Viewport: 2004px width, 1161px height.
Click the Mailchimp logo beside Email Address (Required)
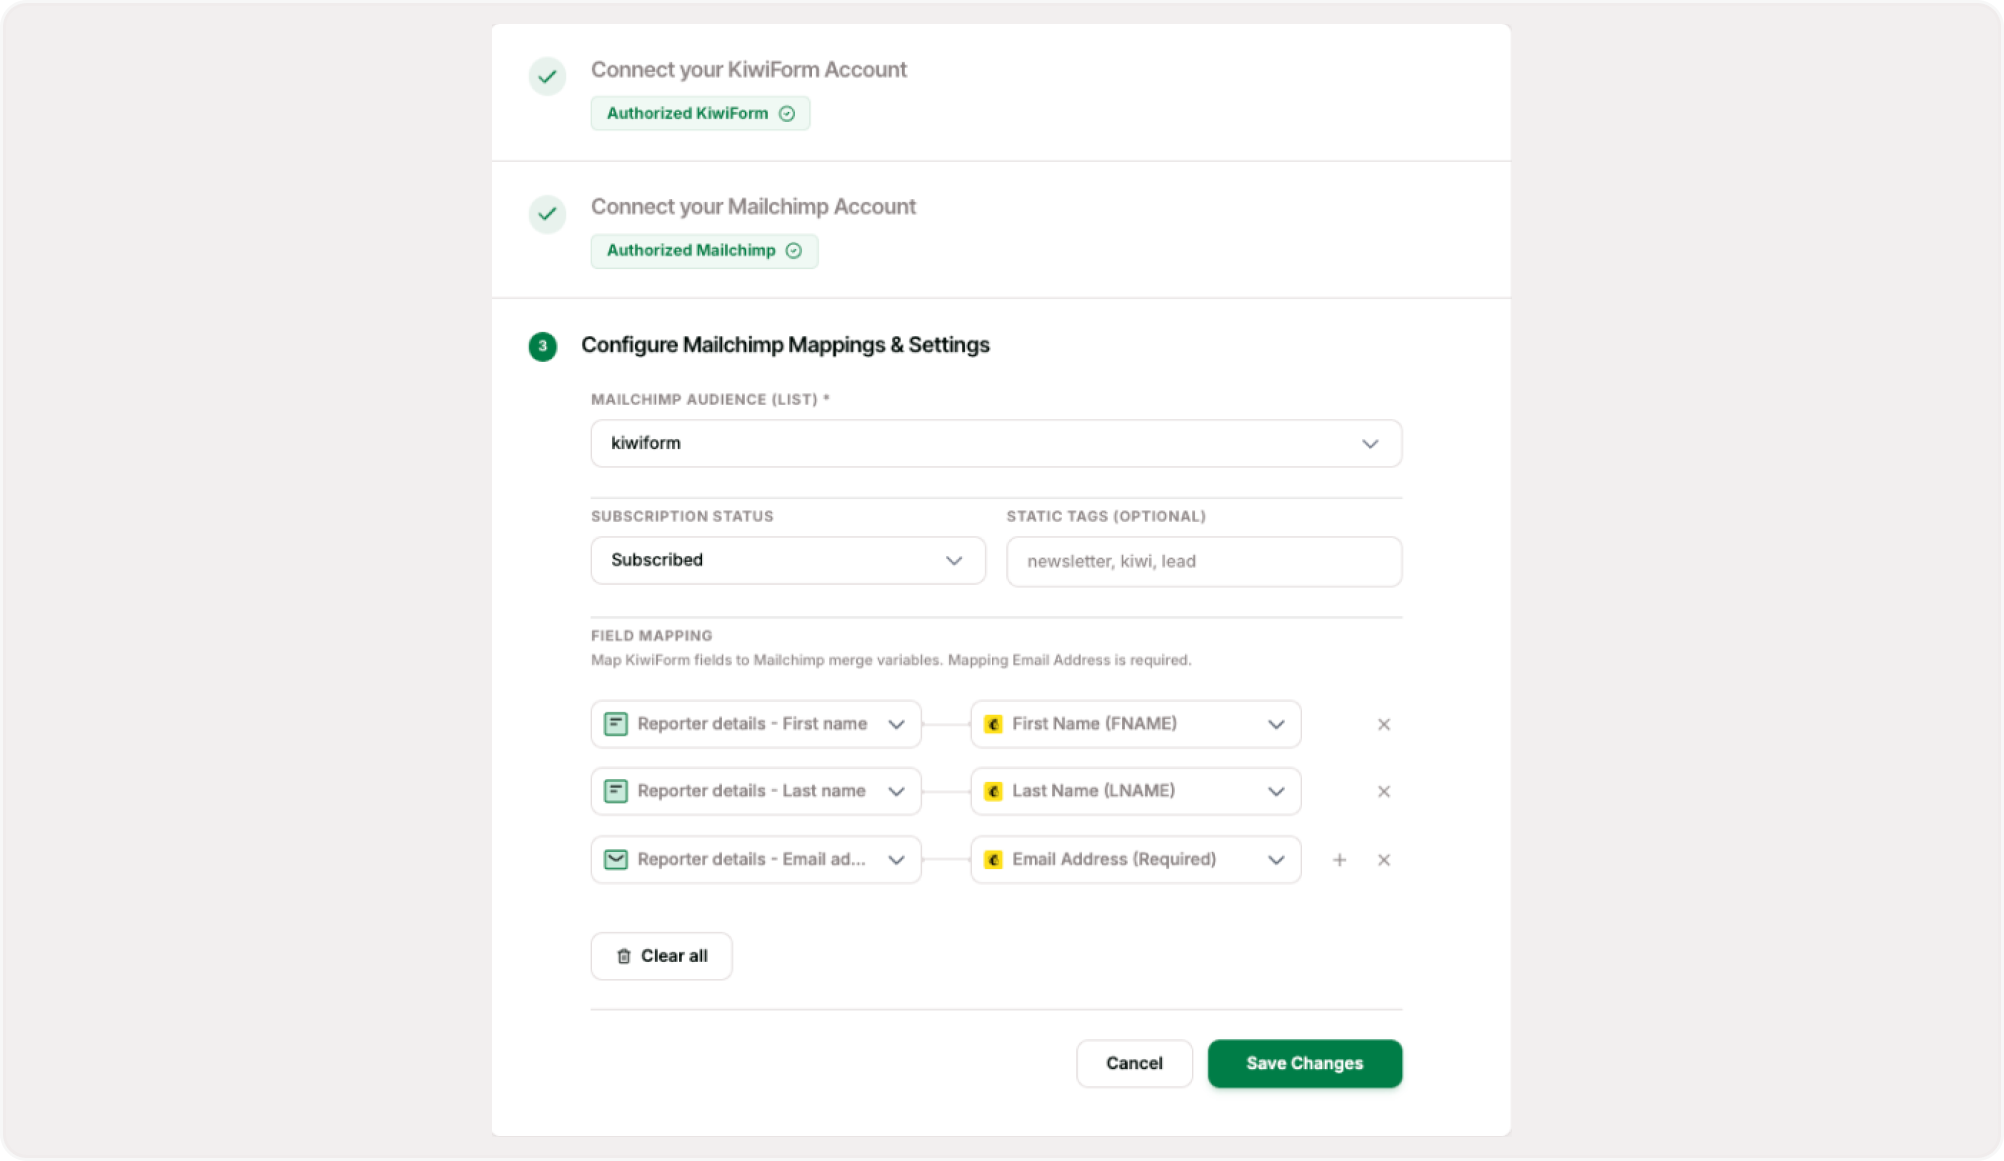coord(993,859)
